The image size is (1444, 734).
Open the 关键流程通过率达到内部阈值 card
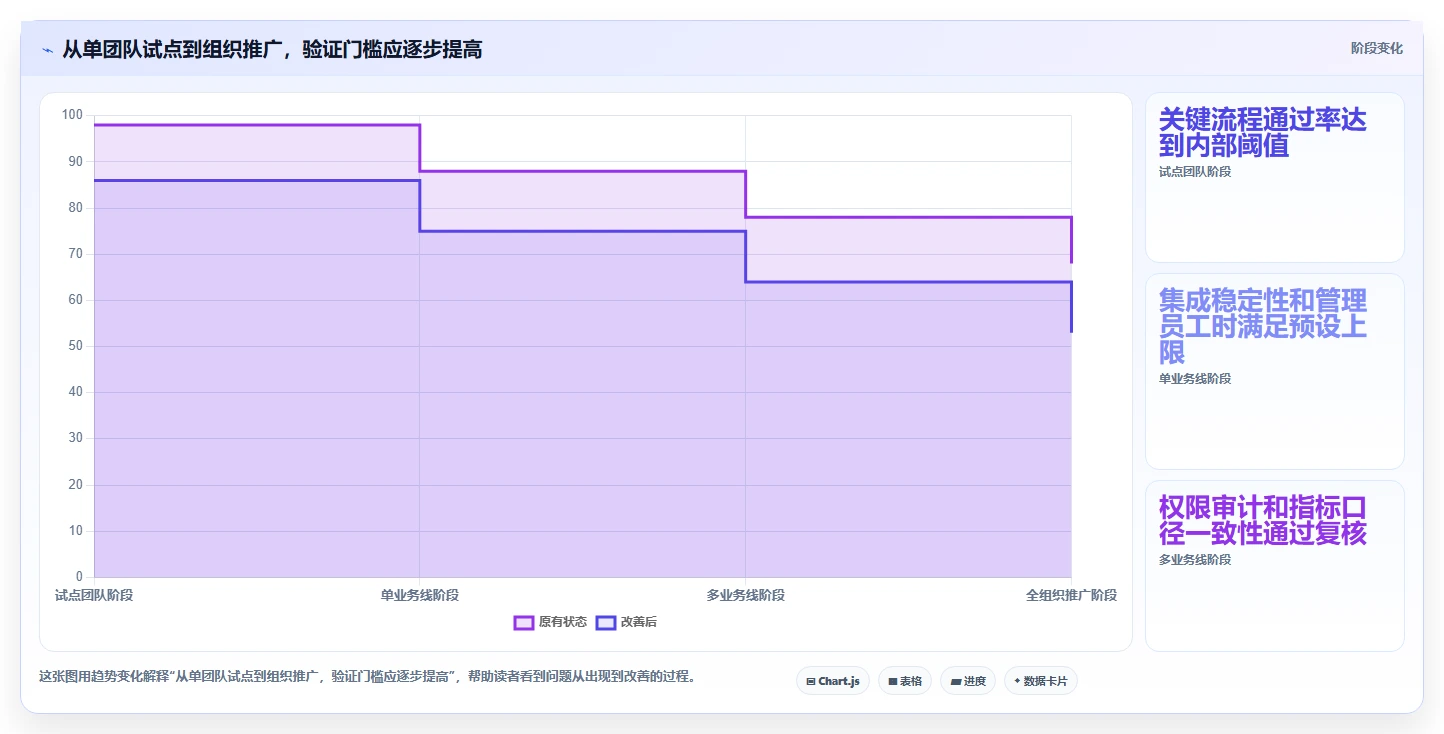pyautogui.click(x=1275, y=178)
